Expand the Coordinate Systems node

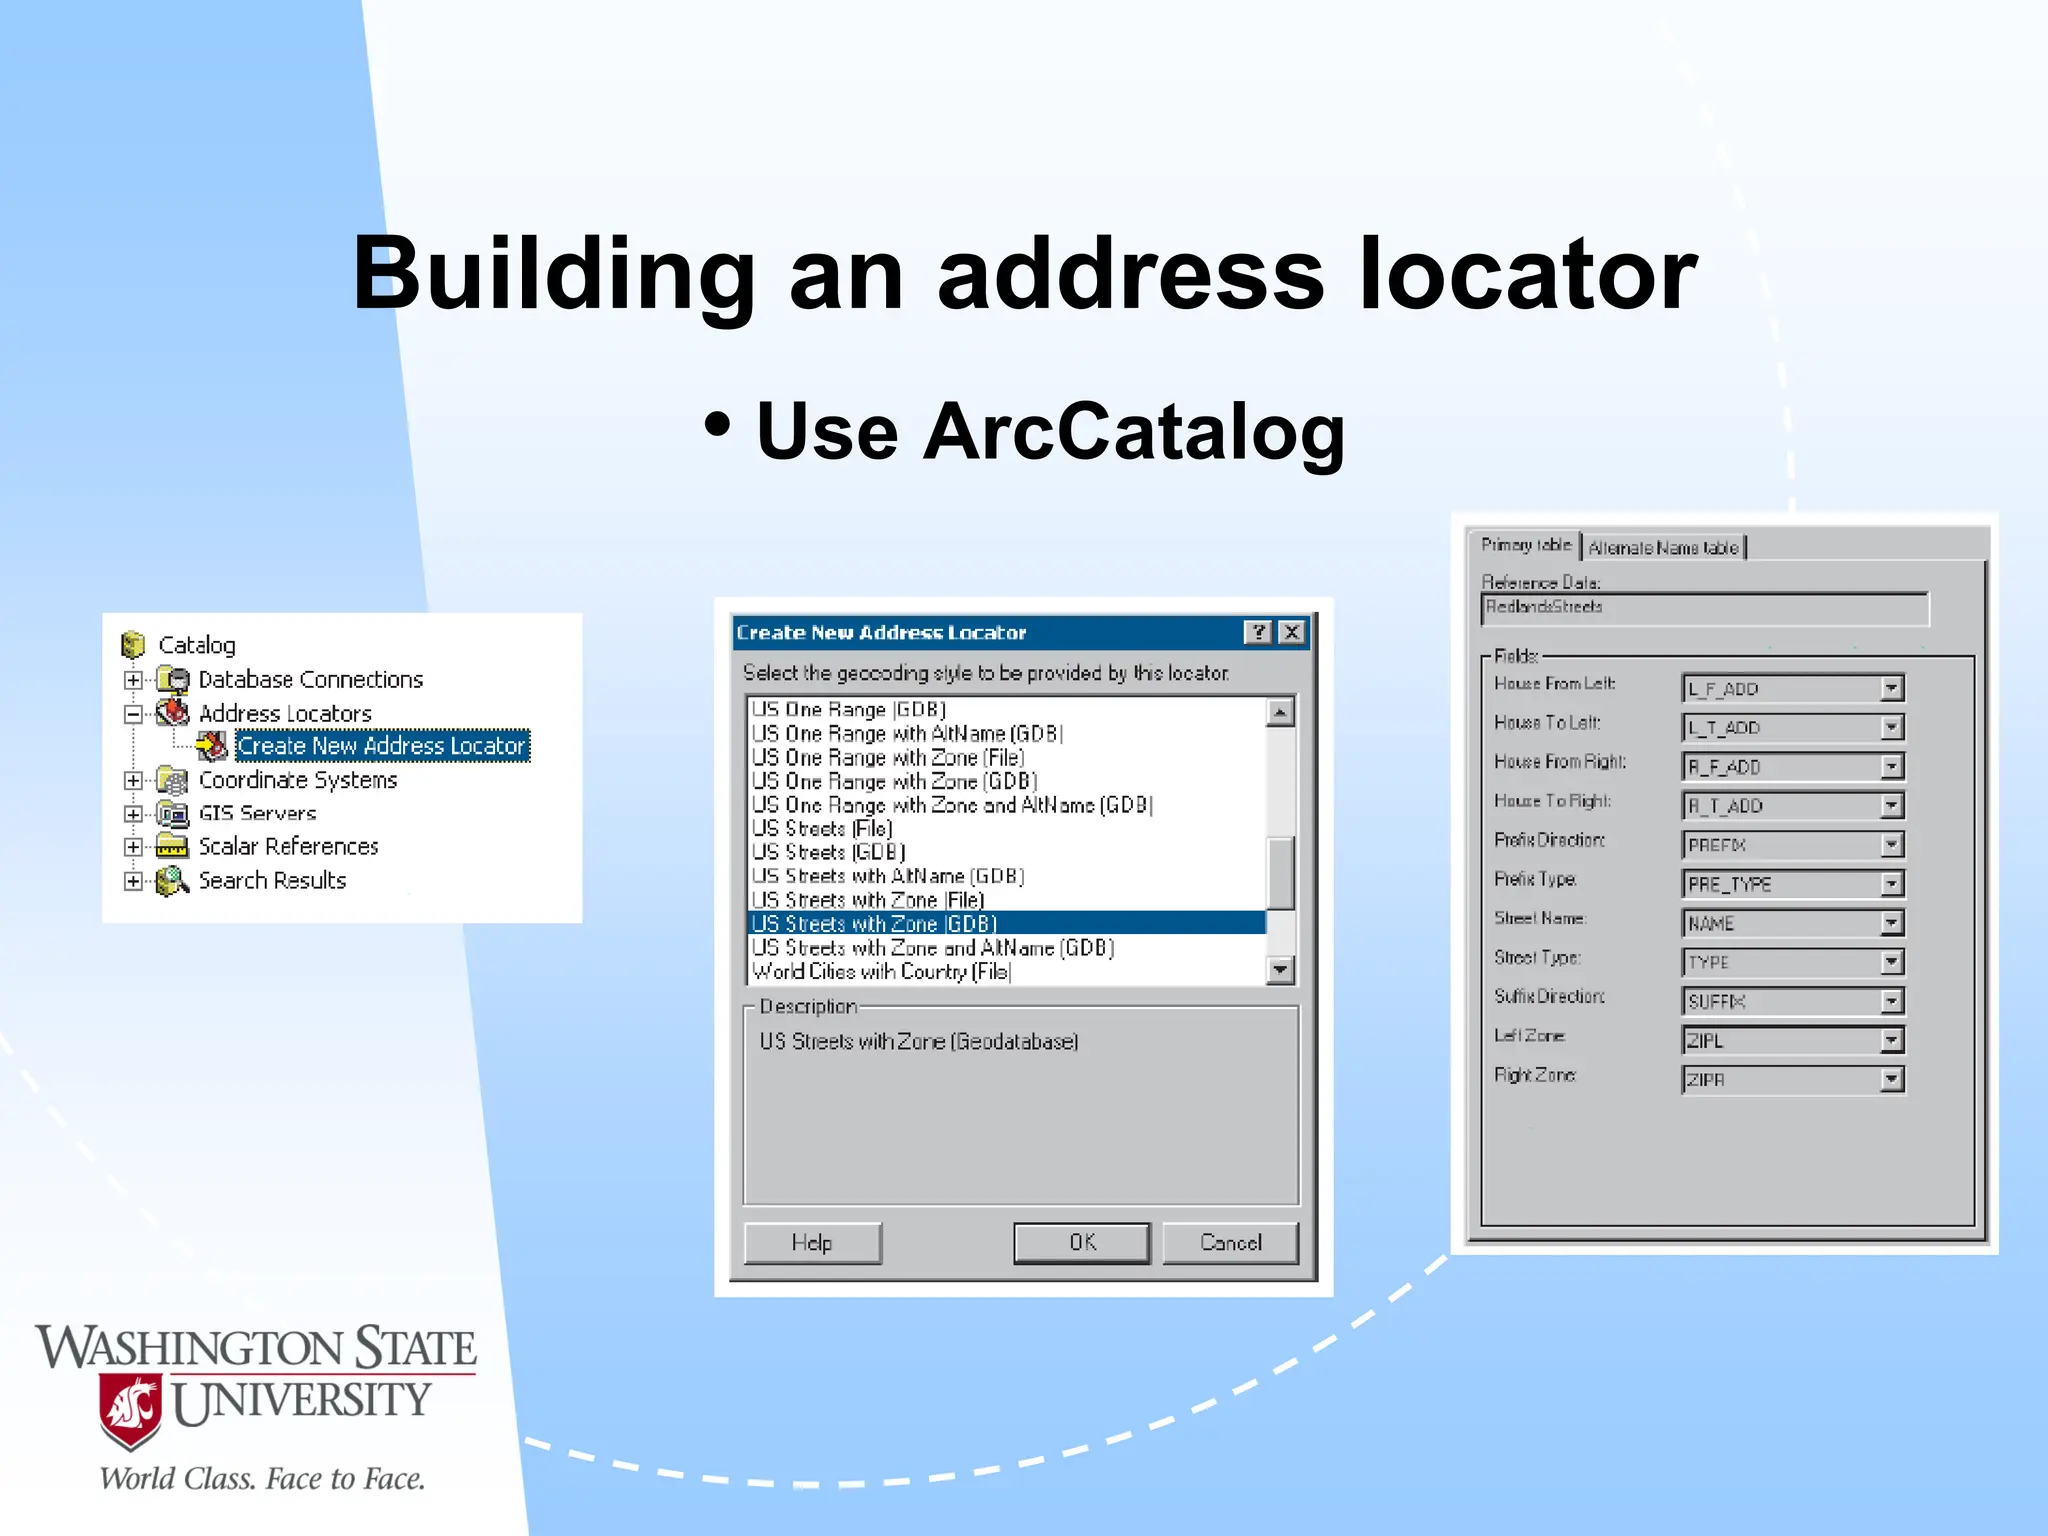133,780
